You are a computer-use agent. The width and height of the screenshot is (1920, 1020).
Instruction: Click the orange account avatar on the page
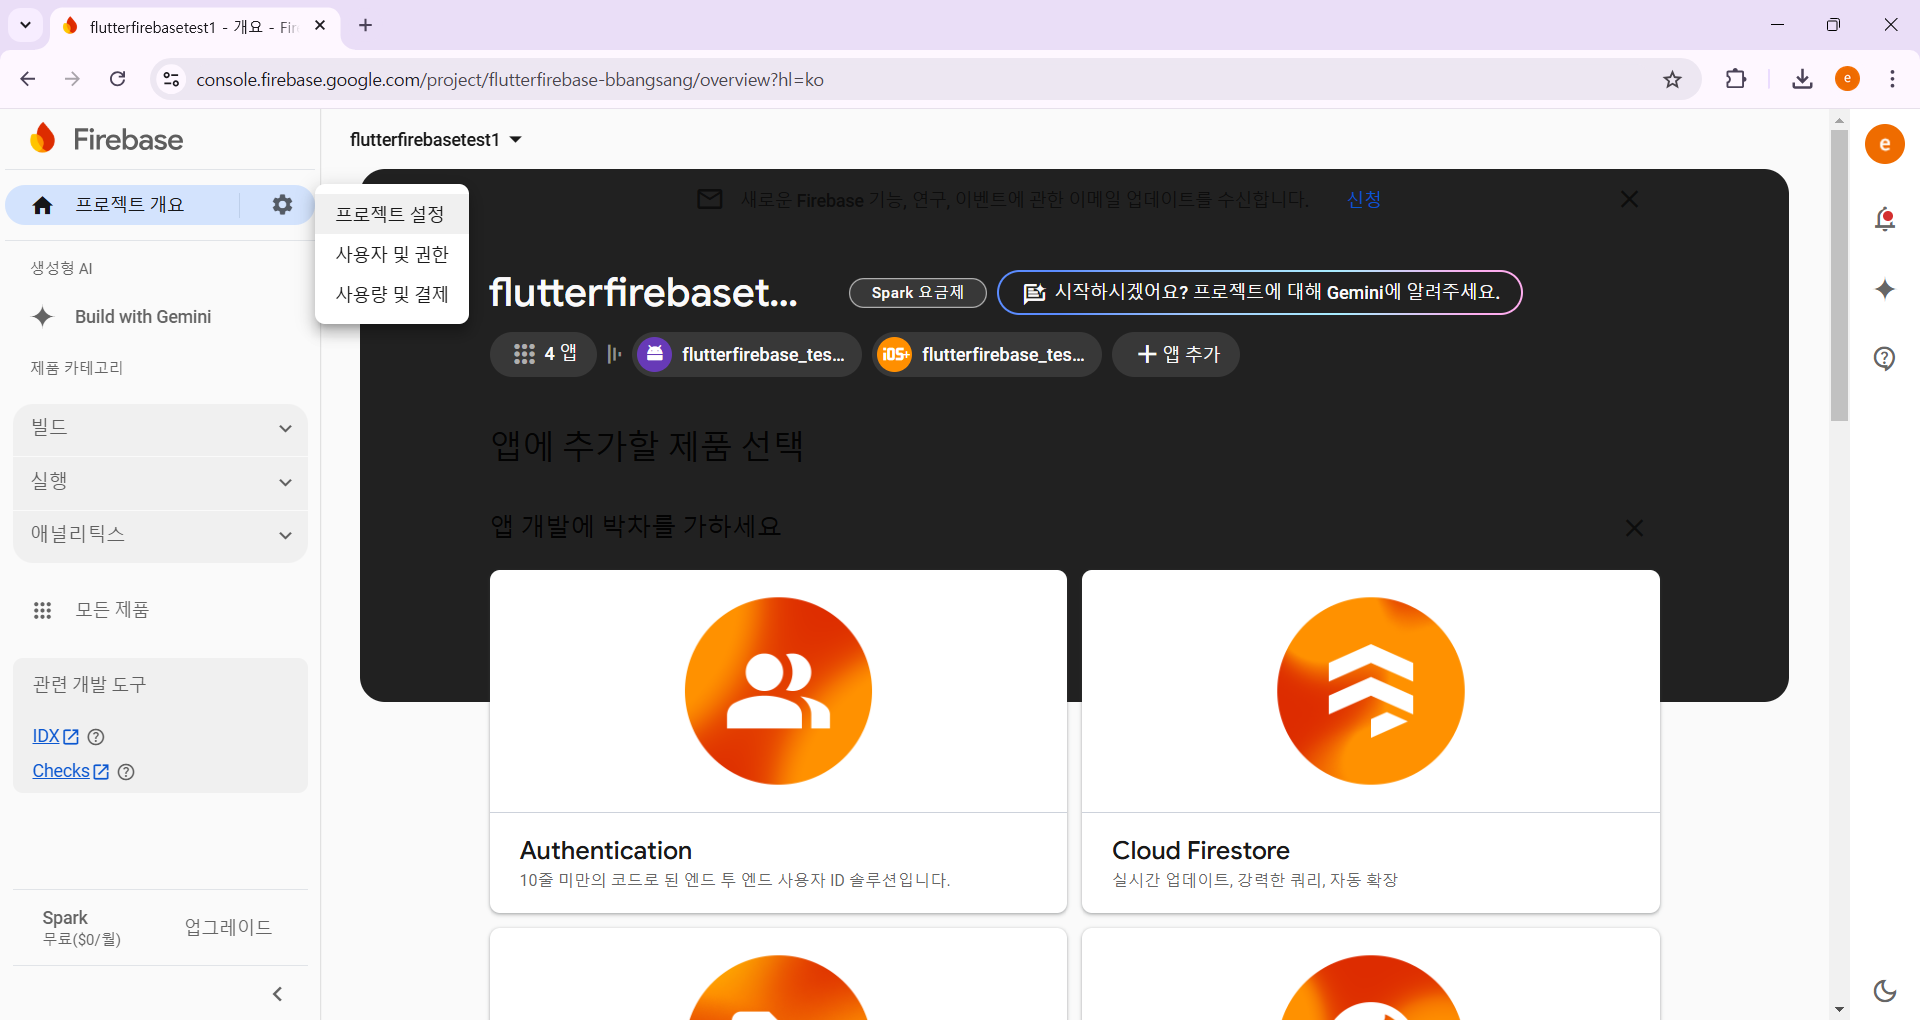[1884, 144]
